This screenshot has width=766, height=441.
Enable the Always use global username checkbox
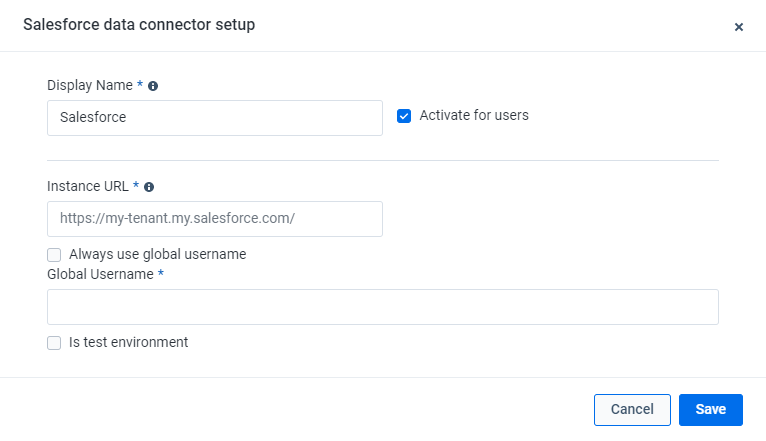pos(54,255)
